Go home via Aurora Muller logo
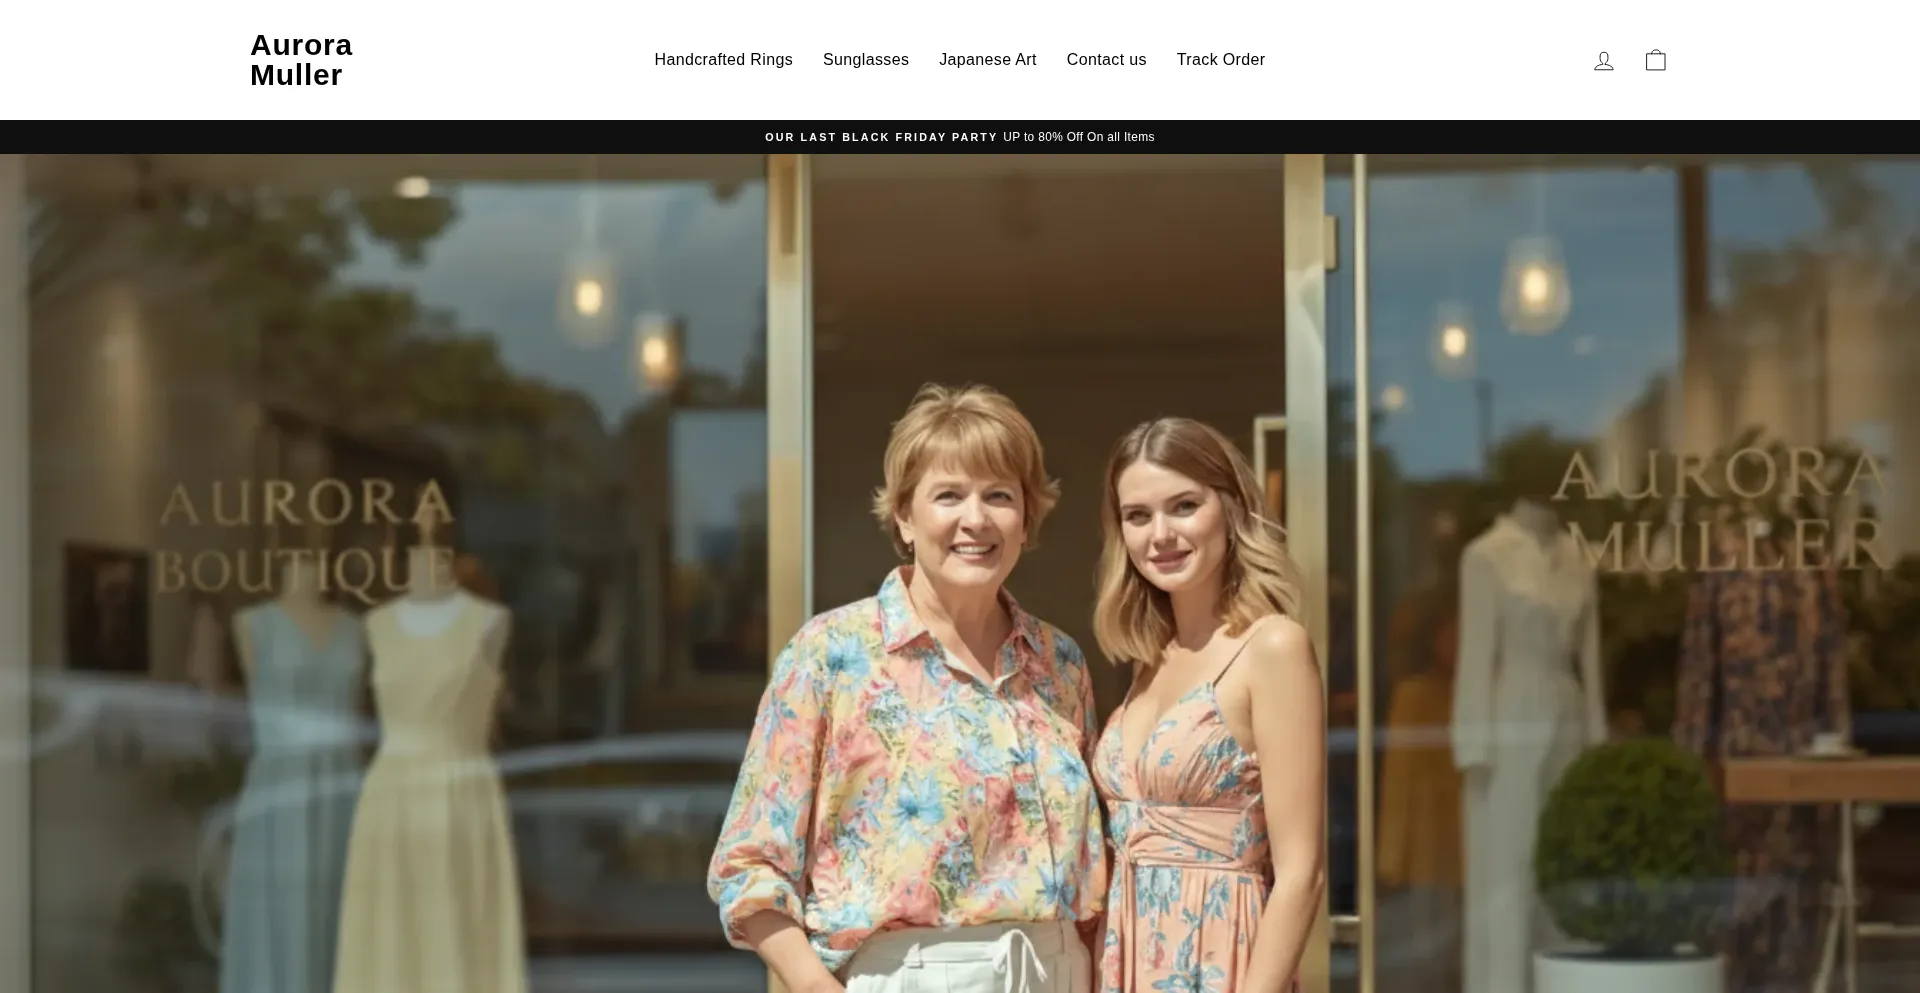Screen dimensions: 1920x993 coord(301,60)
